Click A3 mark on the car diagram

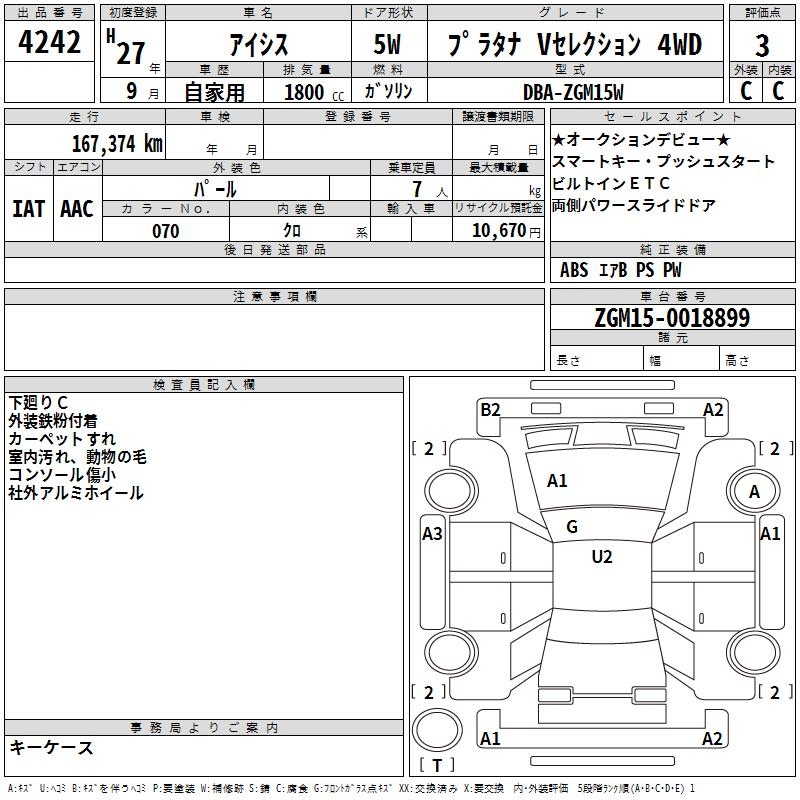click(432, 534)
